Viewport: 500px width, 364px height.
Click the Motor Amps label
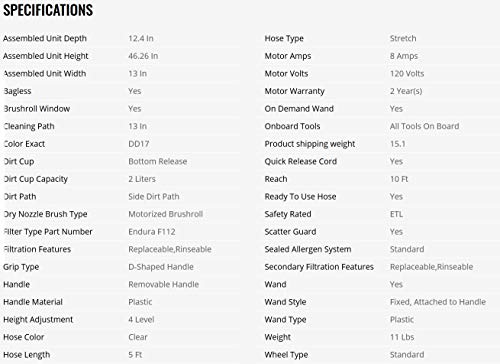[288, 56]
